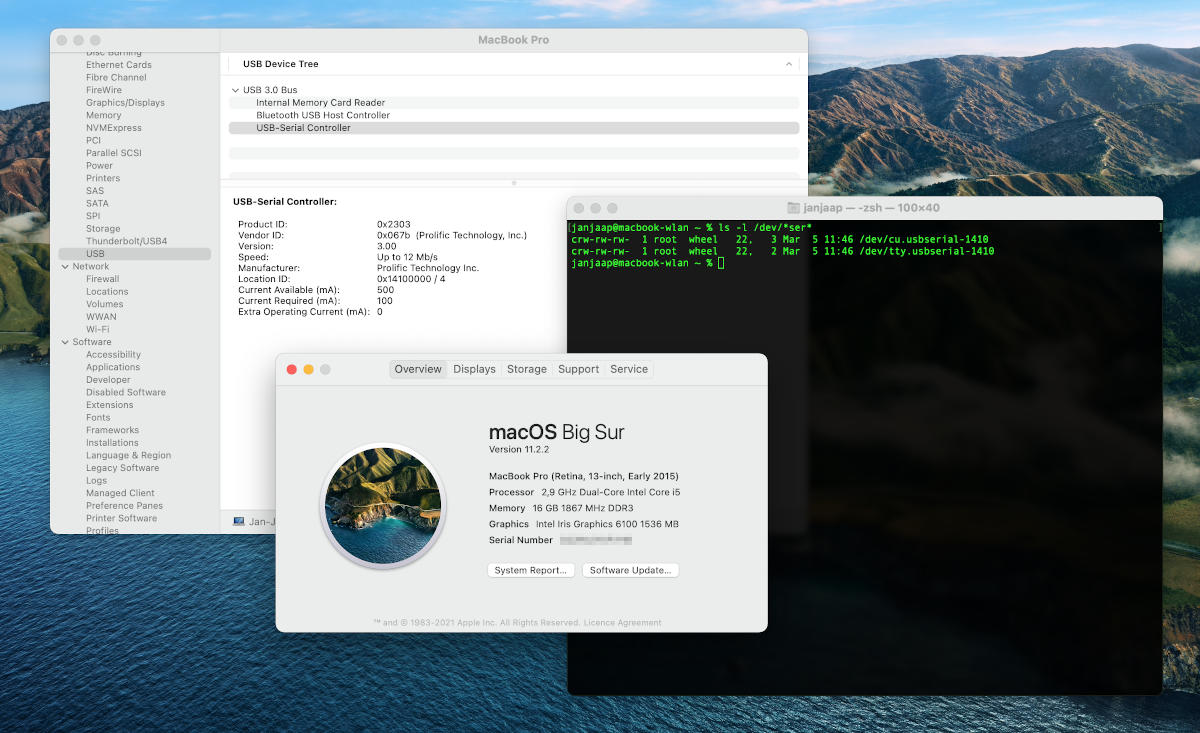The image size is (1200, 733).
Task: Choose Storage in the System Information sidebar
Action: [x=103, y=229]
